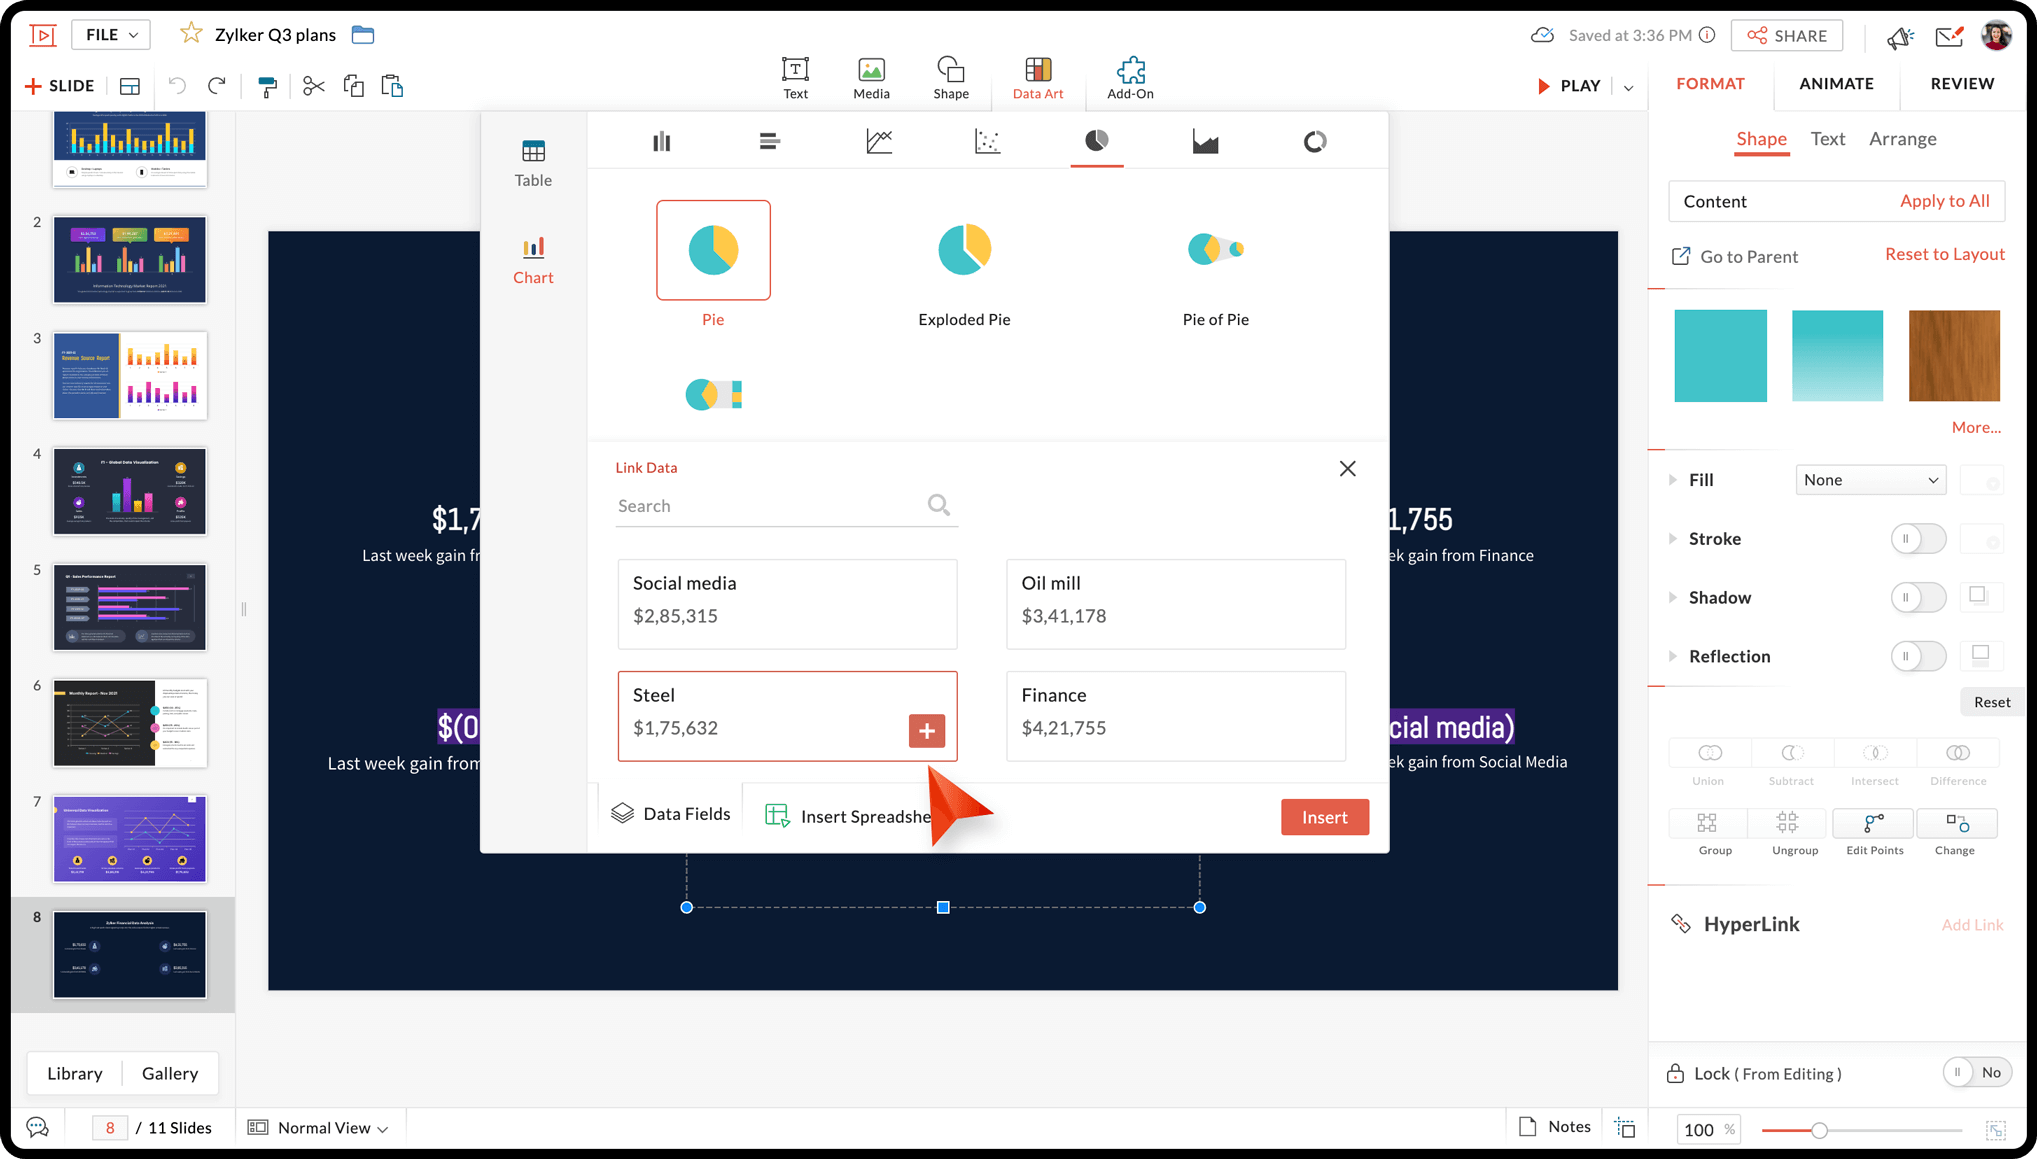Image resolution: width=2037 pixels, height=1159 pixels.
Task: Expand the Stroke section
Action: (1672, 538)
